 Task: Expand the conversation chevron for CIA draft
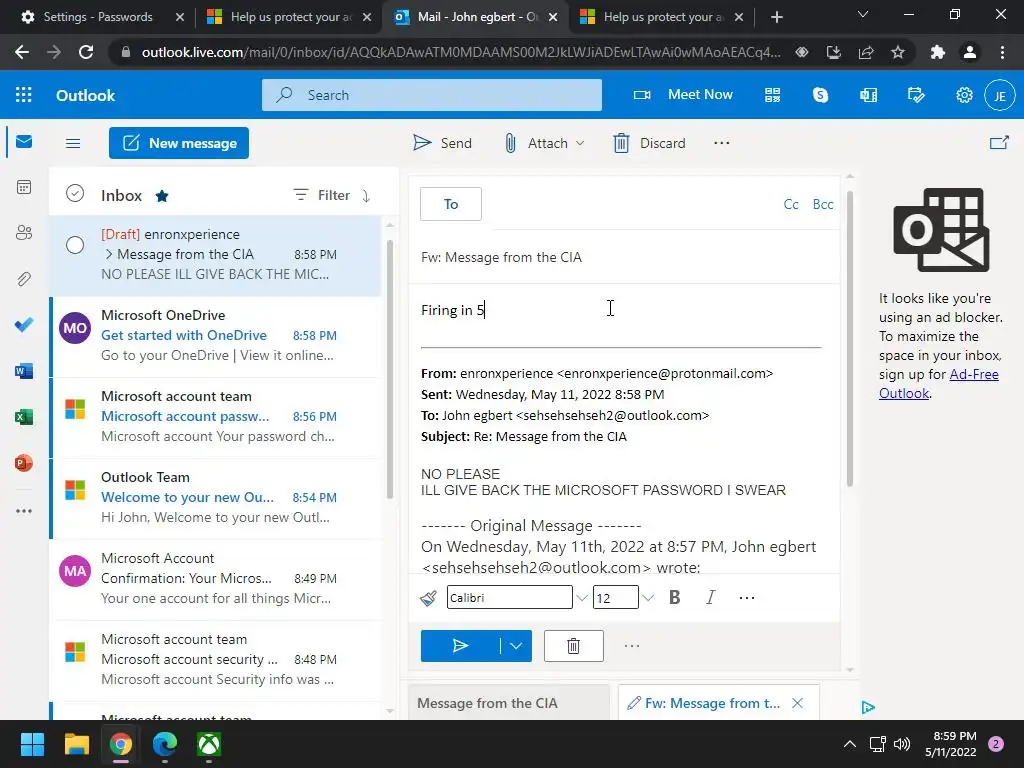click(x=108, y=254)
